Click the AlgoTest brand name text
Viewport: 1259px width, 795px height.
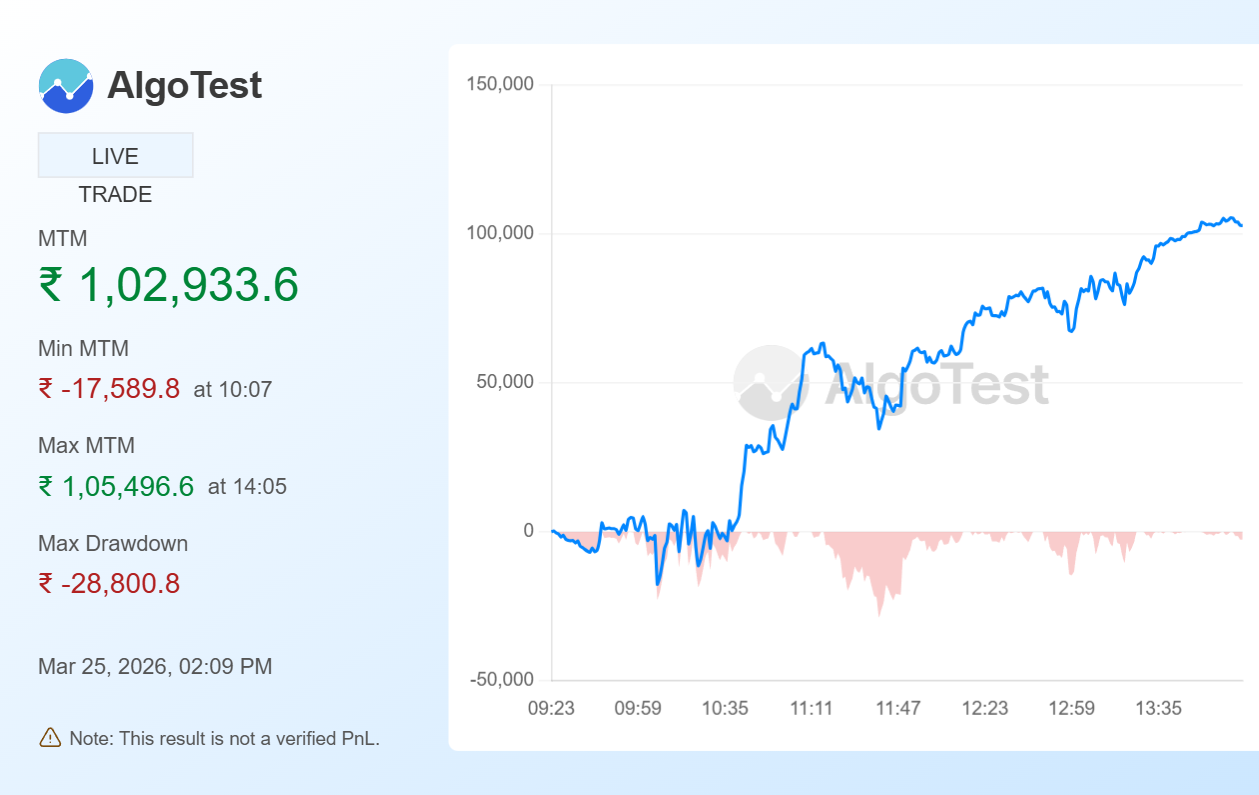(184, 86)
